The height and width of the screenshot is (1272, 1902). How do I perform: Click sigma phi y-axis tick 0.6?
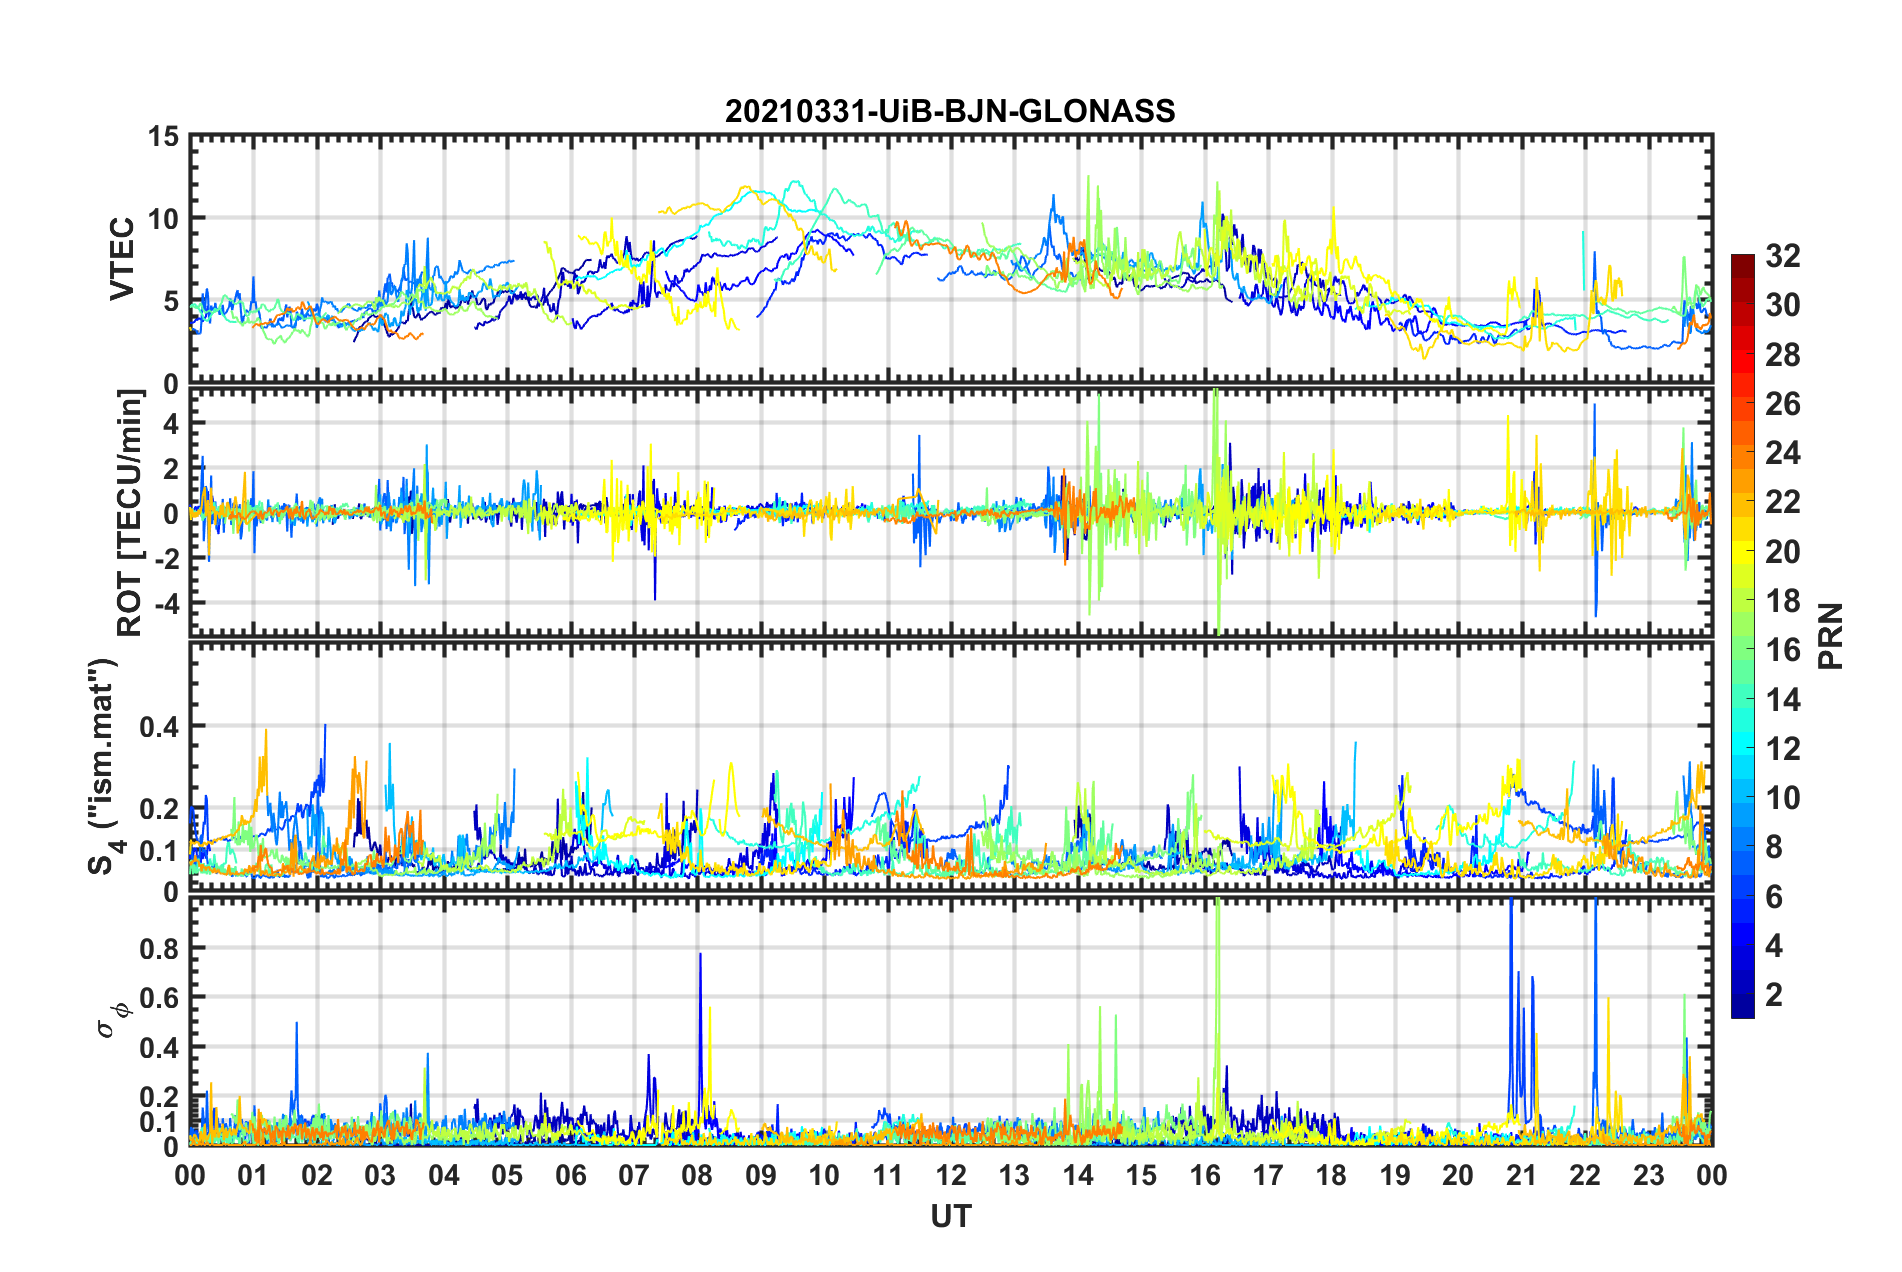[159, 998]
